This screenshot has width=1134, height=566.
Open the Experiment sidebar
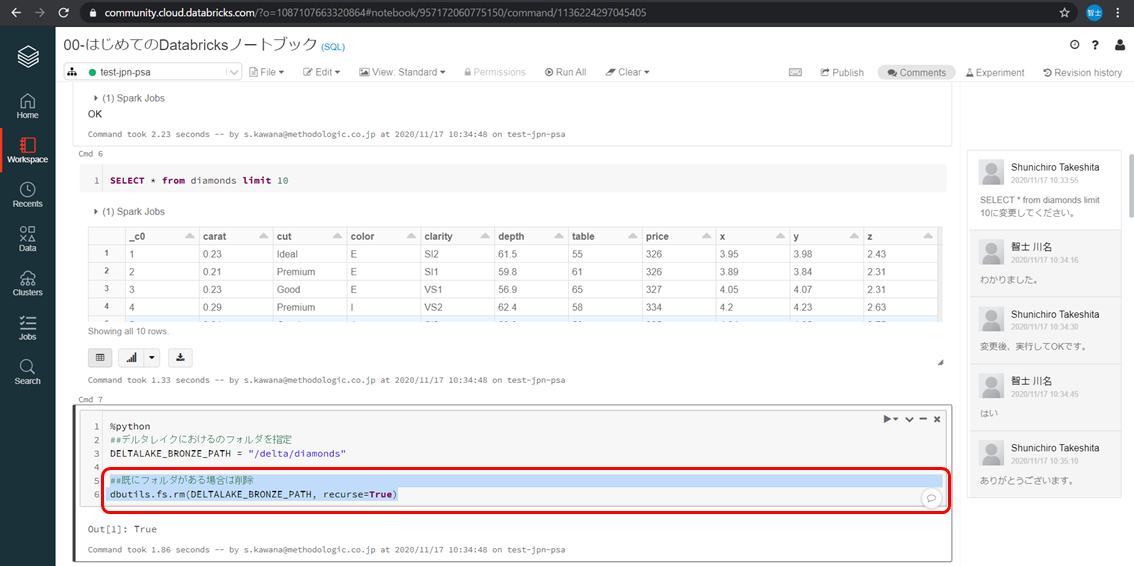click(995, 72)
